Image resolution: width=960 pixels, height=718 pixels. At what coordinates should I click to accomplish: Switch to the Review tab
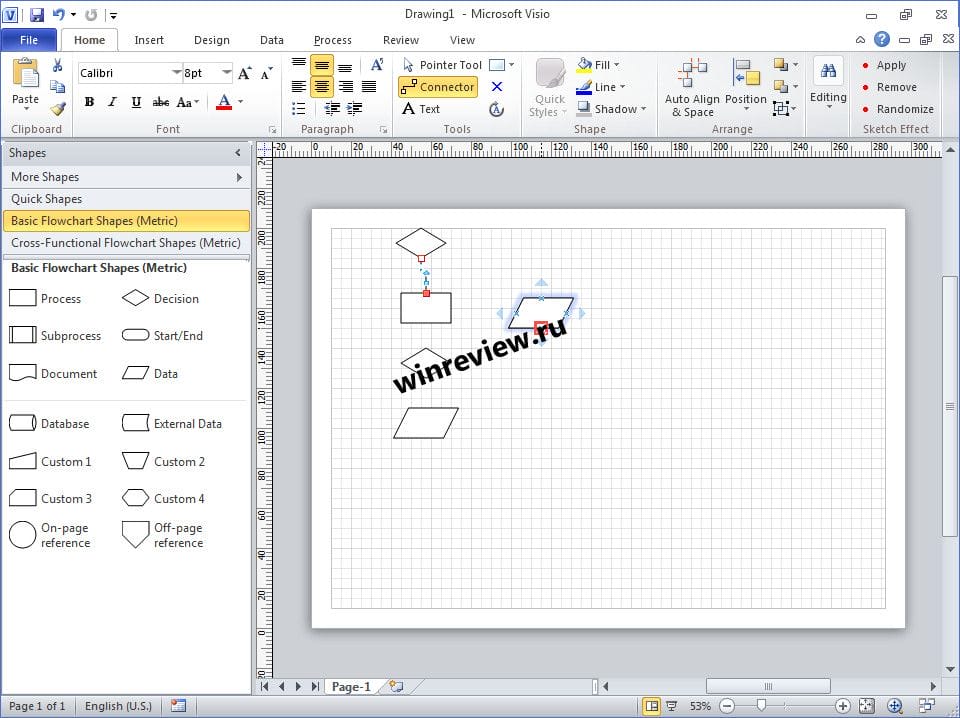point(401,40)
